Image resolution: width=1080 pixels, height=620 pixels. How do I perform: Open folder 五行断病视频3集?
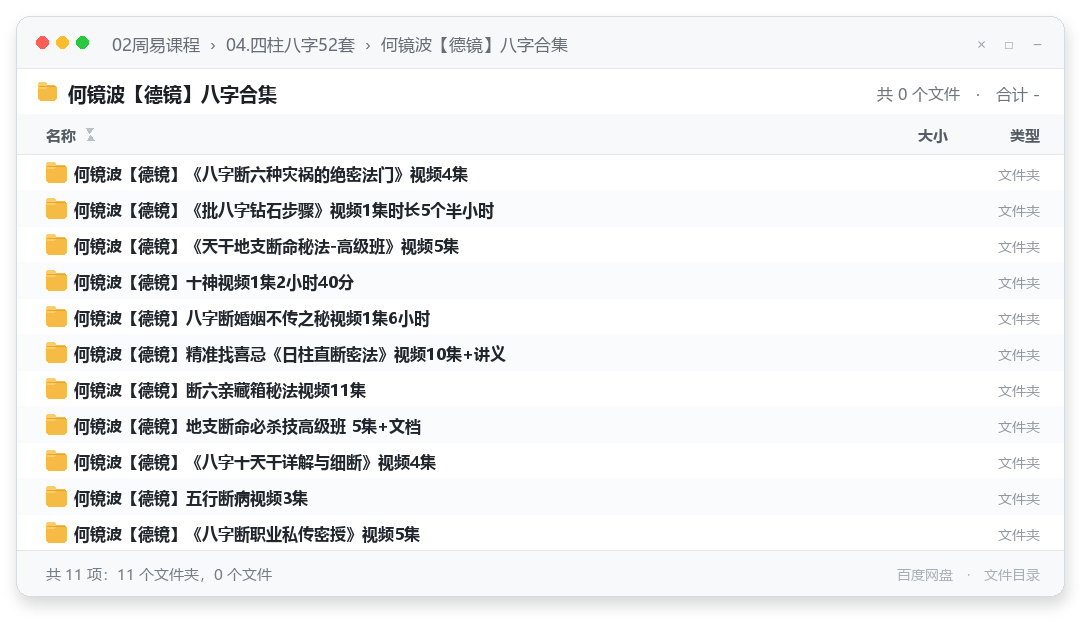point(191,498)
